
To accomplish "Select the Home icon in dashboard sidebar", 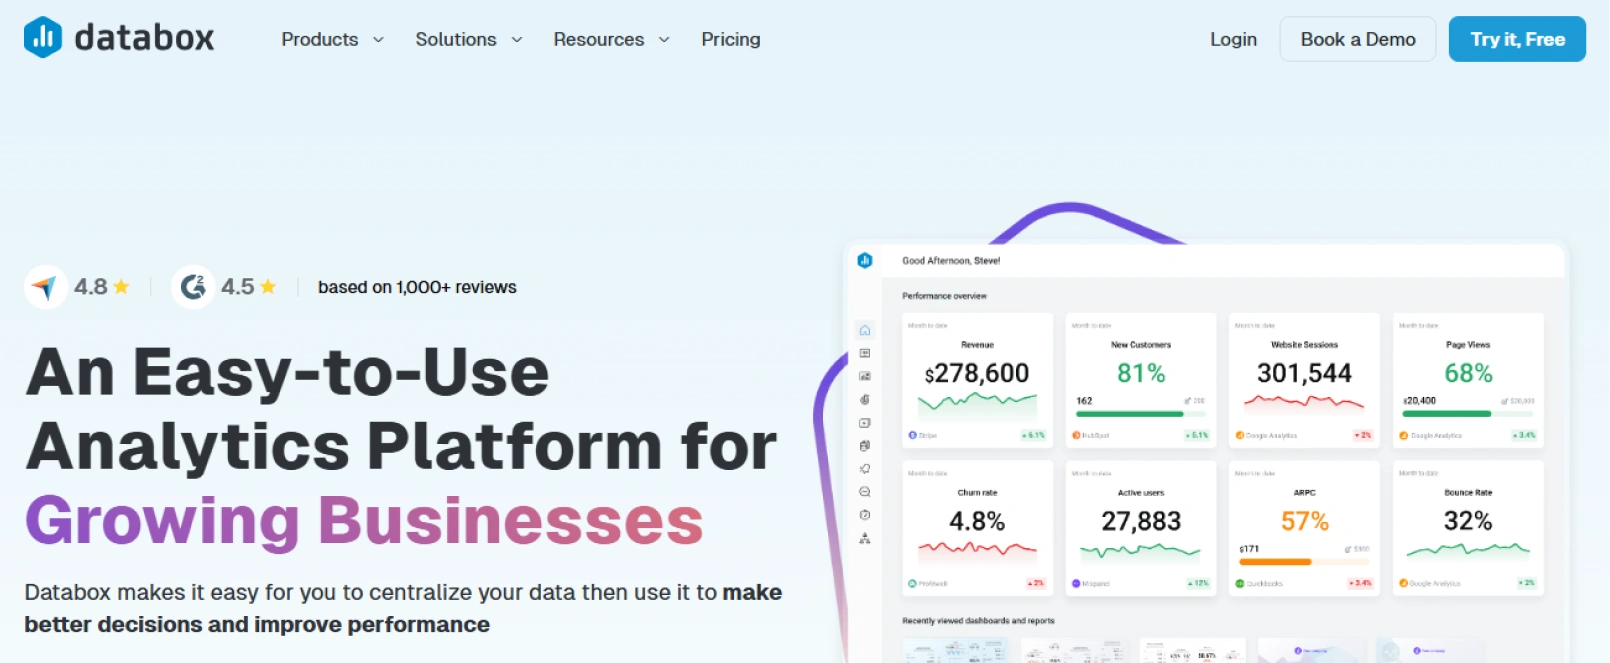I will (865, 330).
